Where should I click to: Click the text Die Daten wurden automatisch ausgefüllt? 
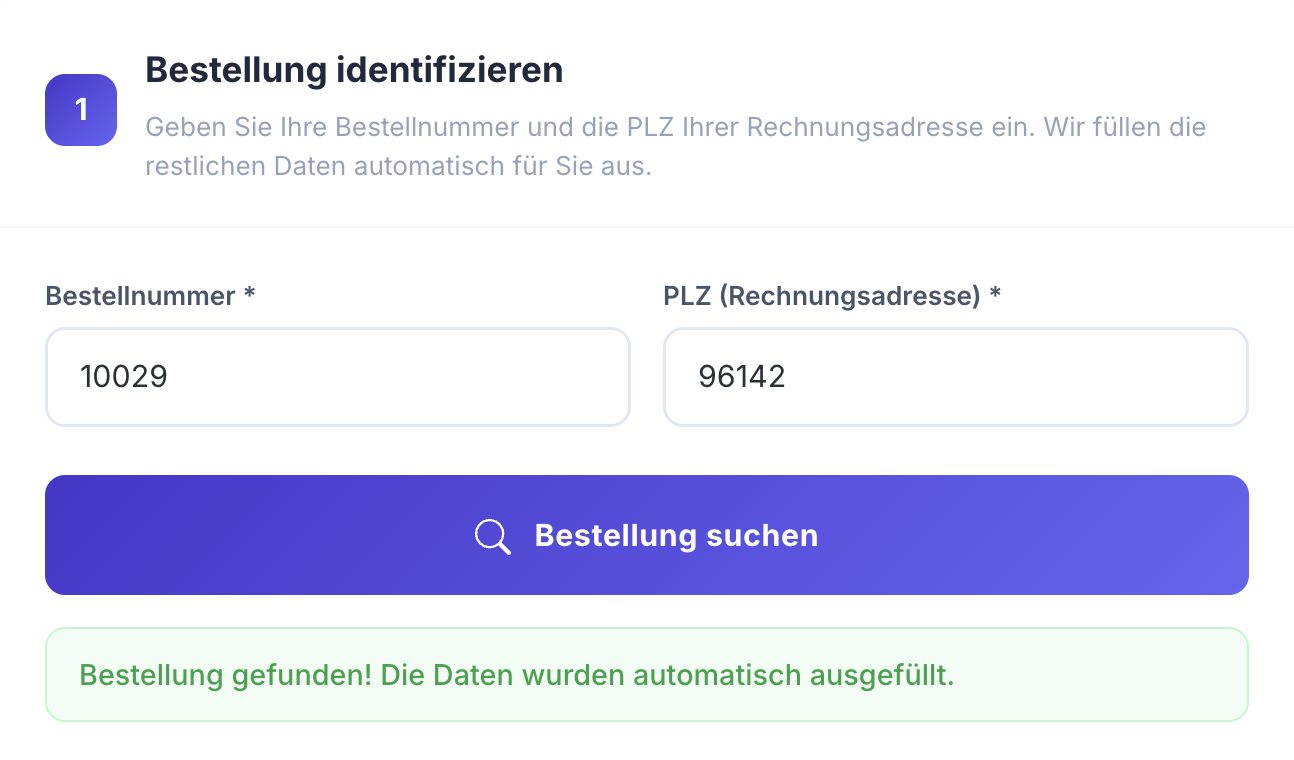[667, 675]
